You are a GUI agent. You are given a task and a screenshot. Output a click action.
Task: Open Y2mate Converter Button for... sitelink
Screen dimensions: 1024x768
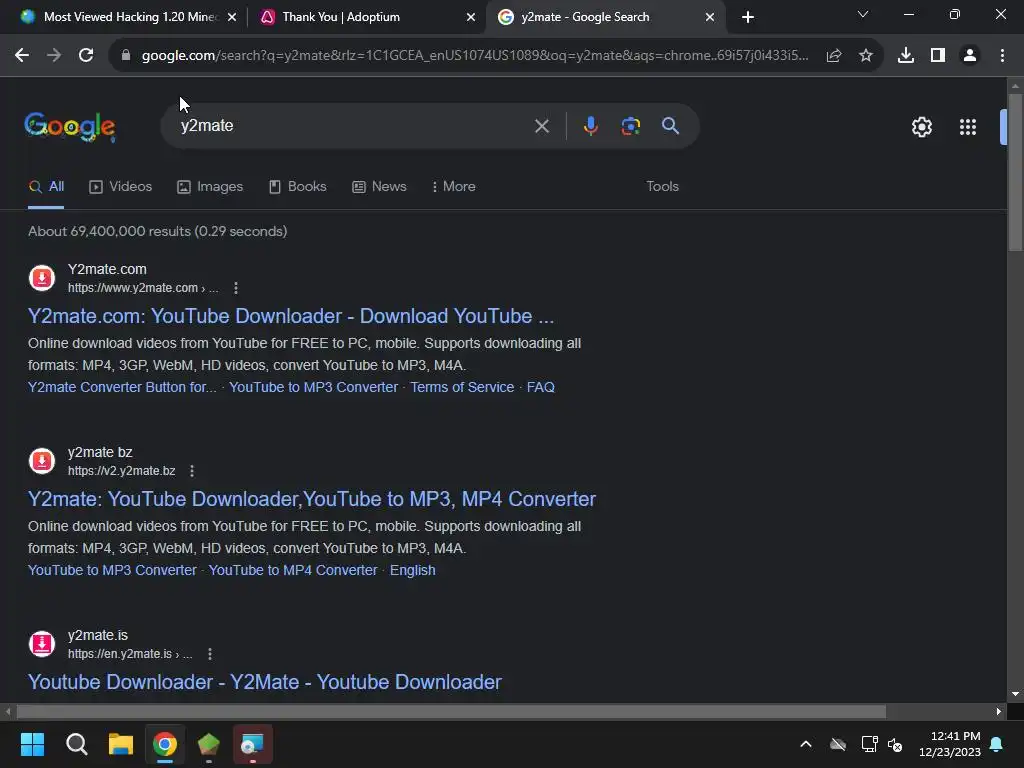coord(122,387)
